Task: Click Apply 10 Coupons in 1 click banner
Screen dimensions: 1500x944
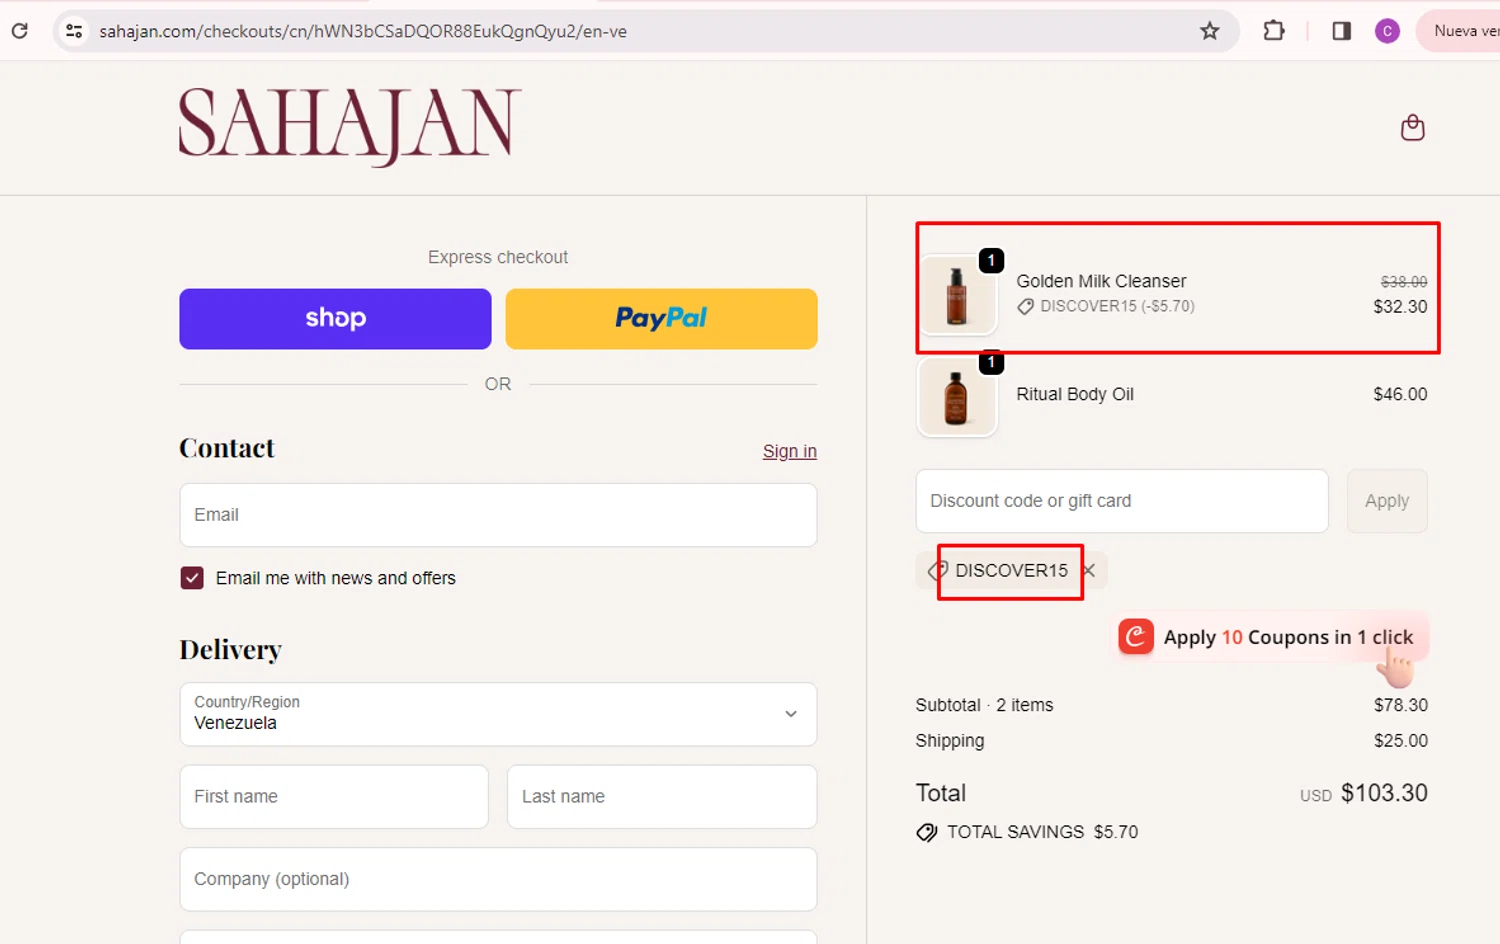Action: (x=1272, y=638)
